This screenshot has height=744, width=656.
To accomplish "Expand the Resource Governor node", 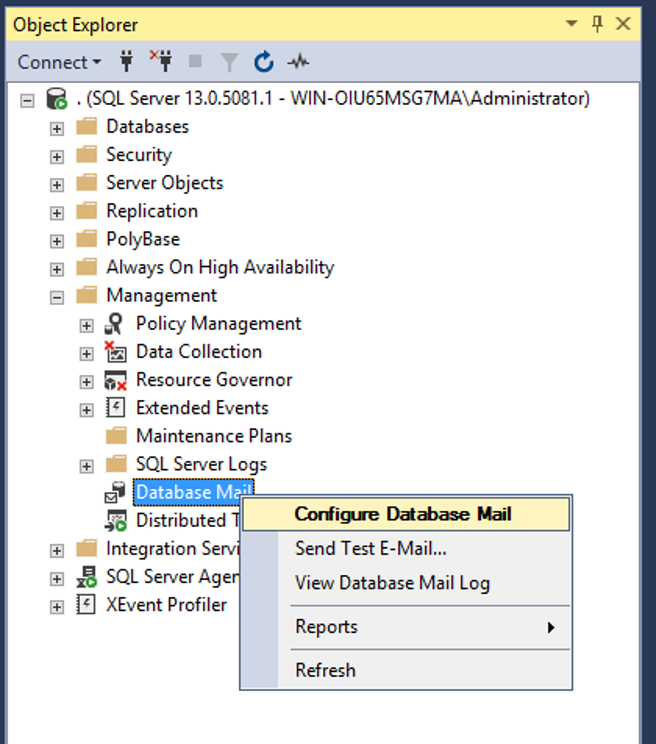I will tap(86, 381).
